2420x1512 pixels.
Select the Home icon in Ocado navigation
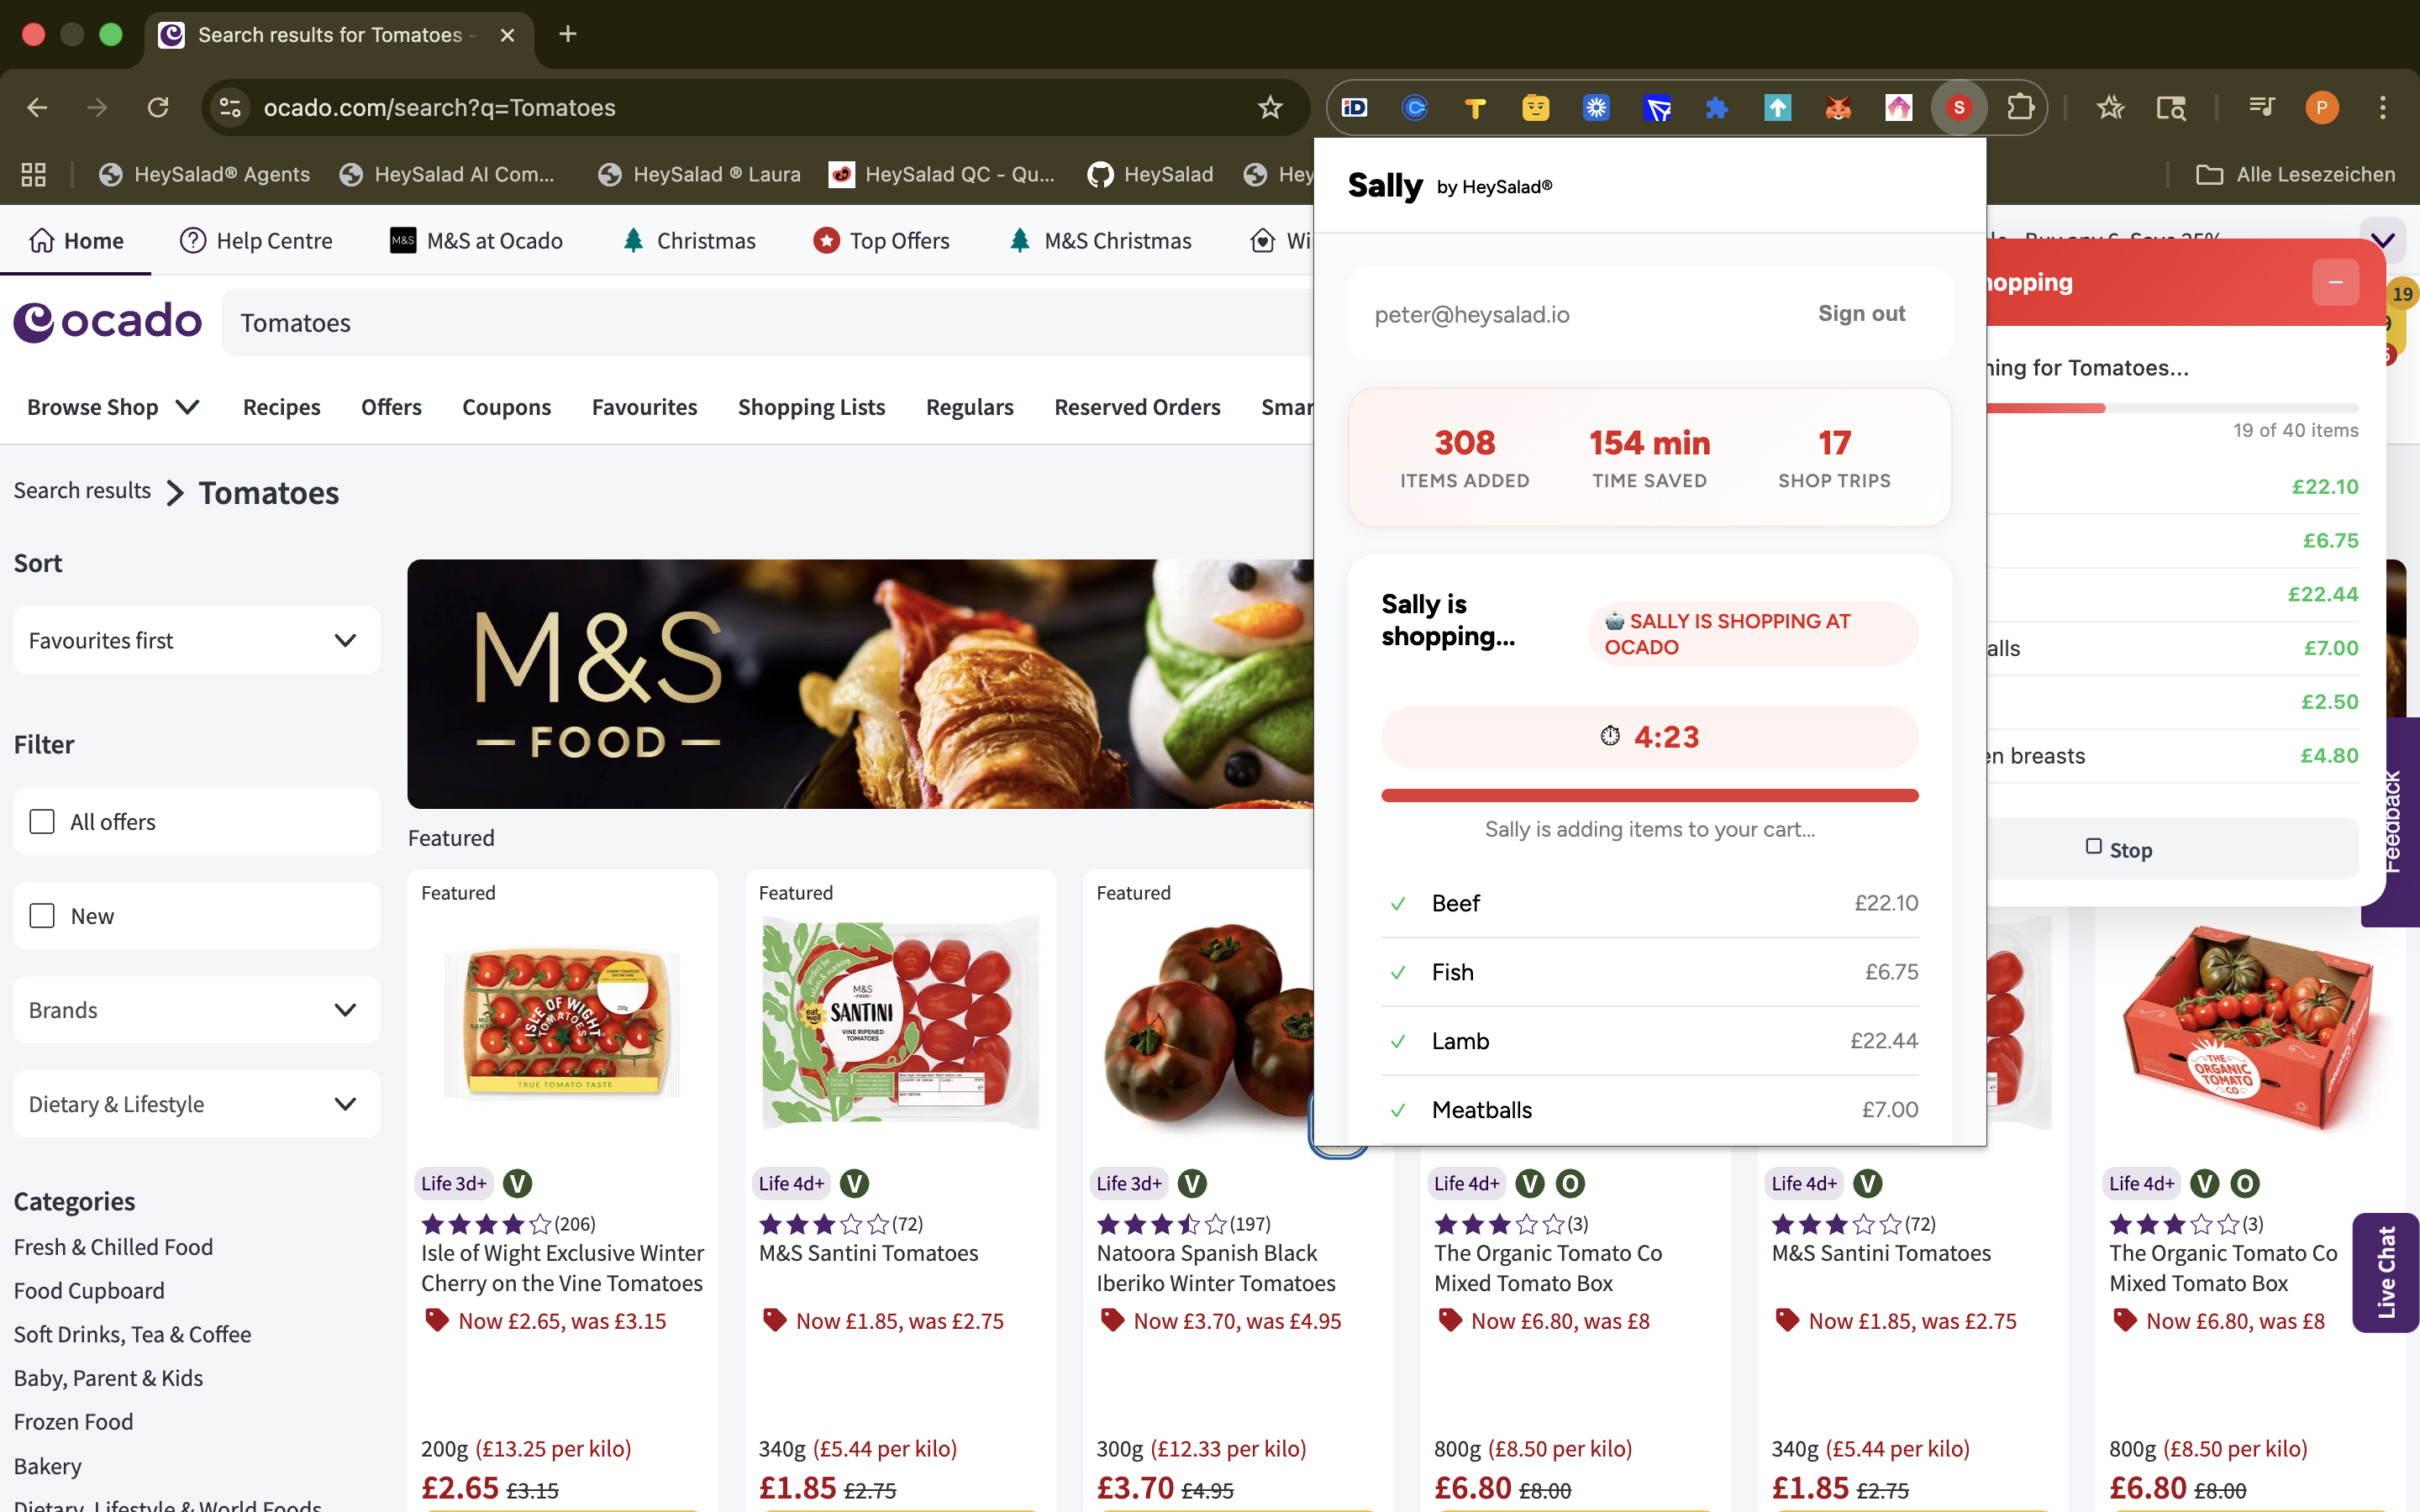click(41, 240)
